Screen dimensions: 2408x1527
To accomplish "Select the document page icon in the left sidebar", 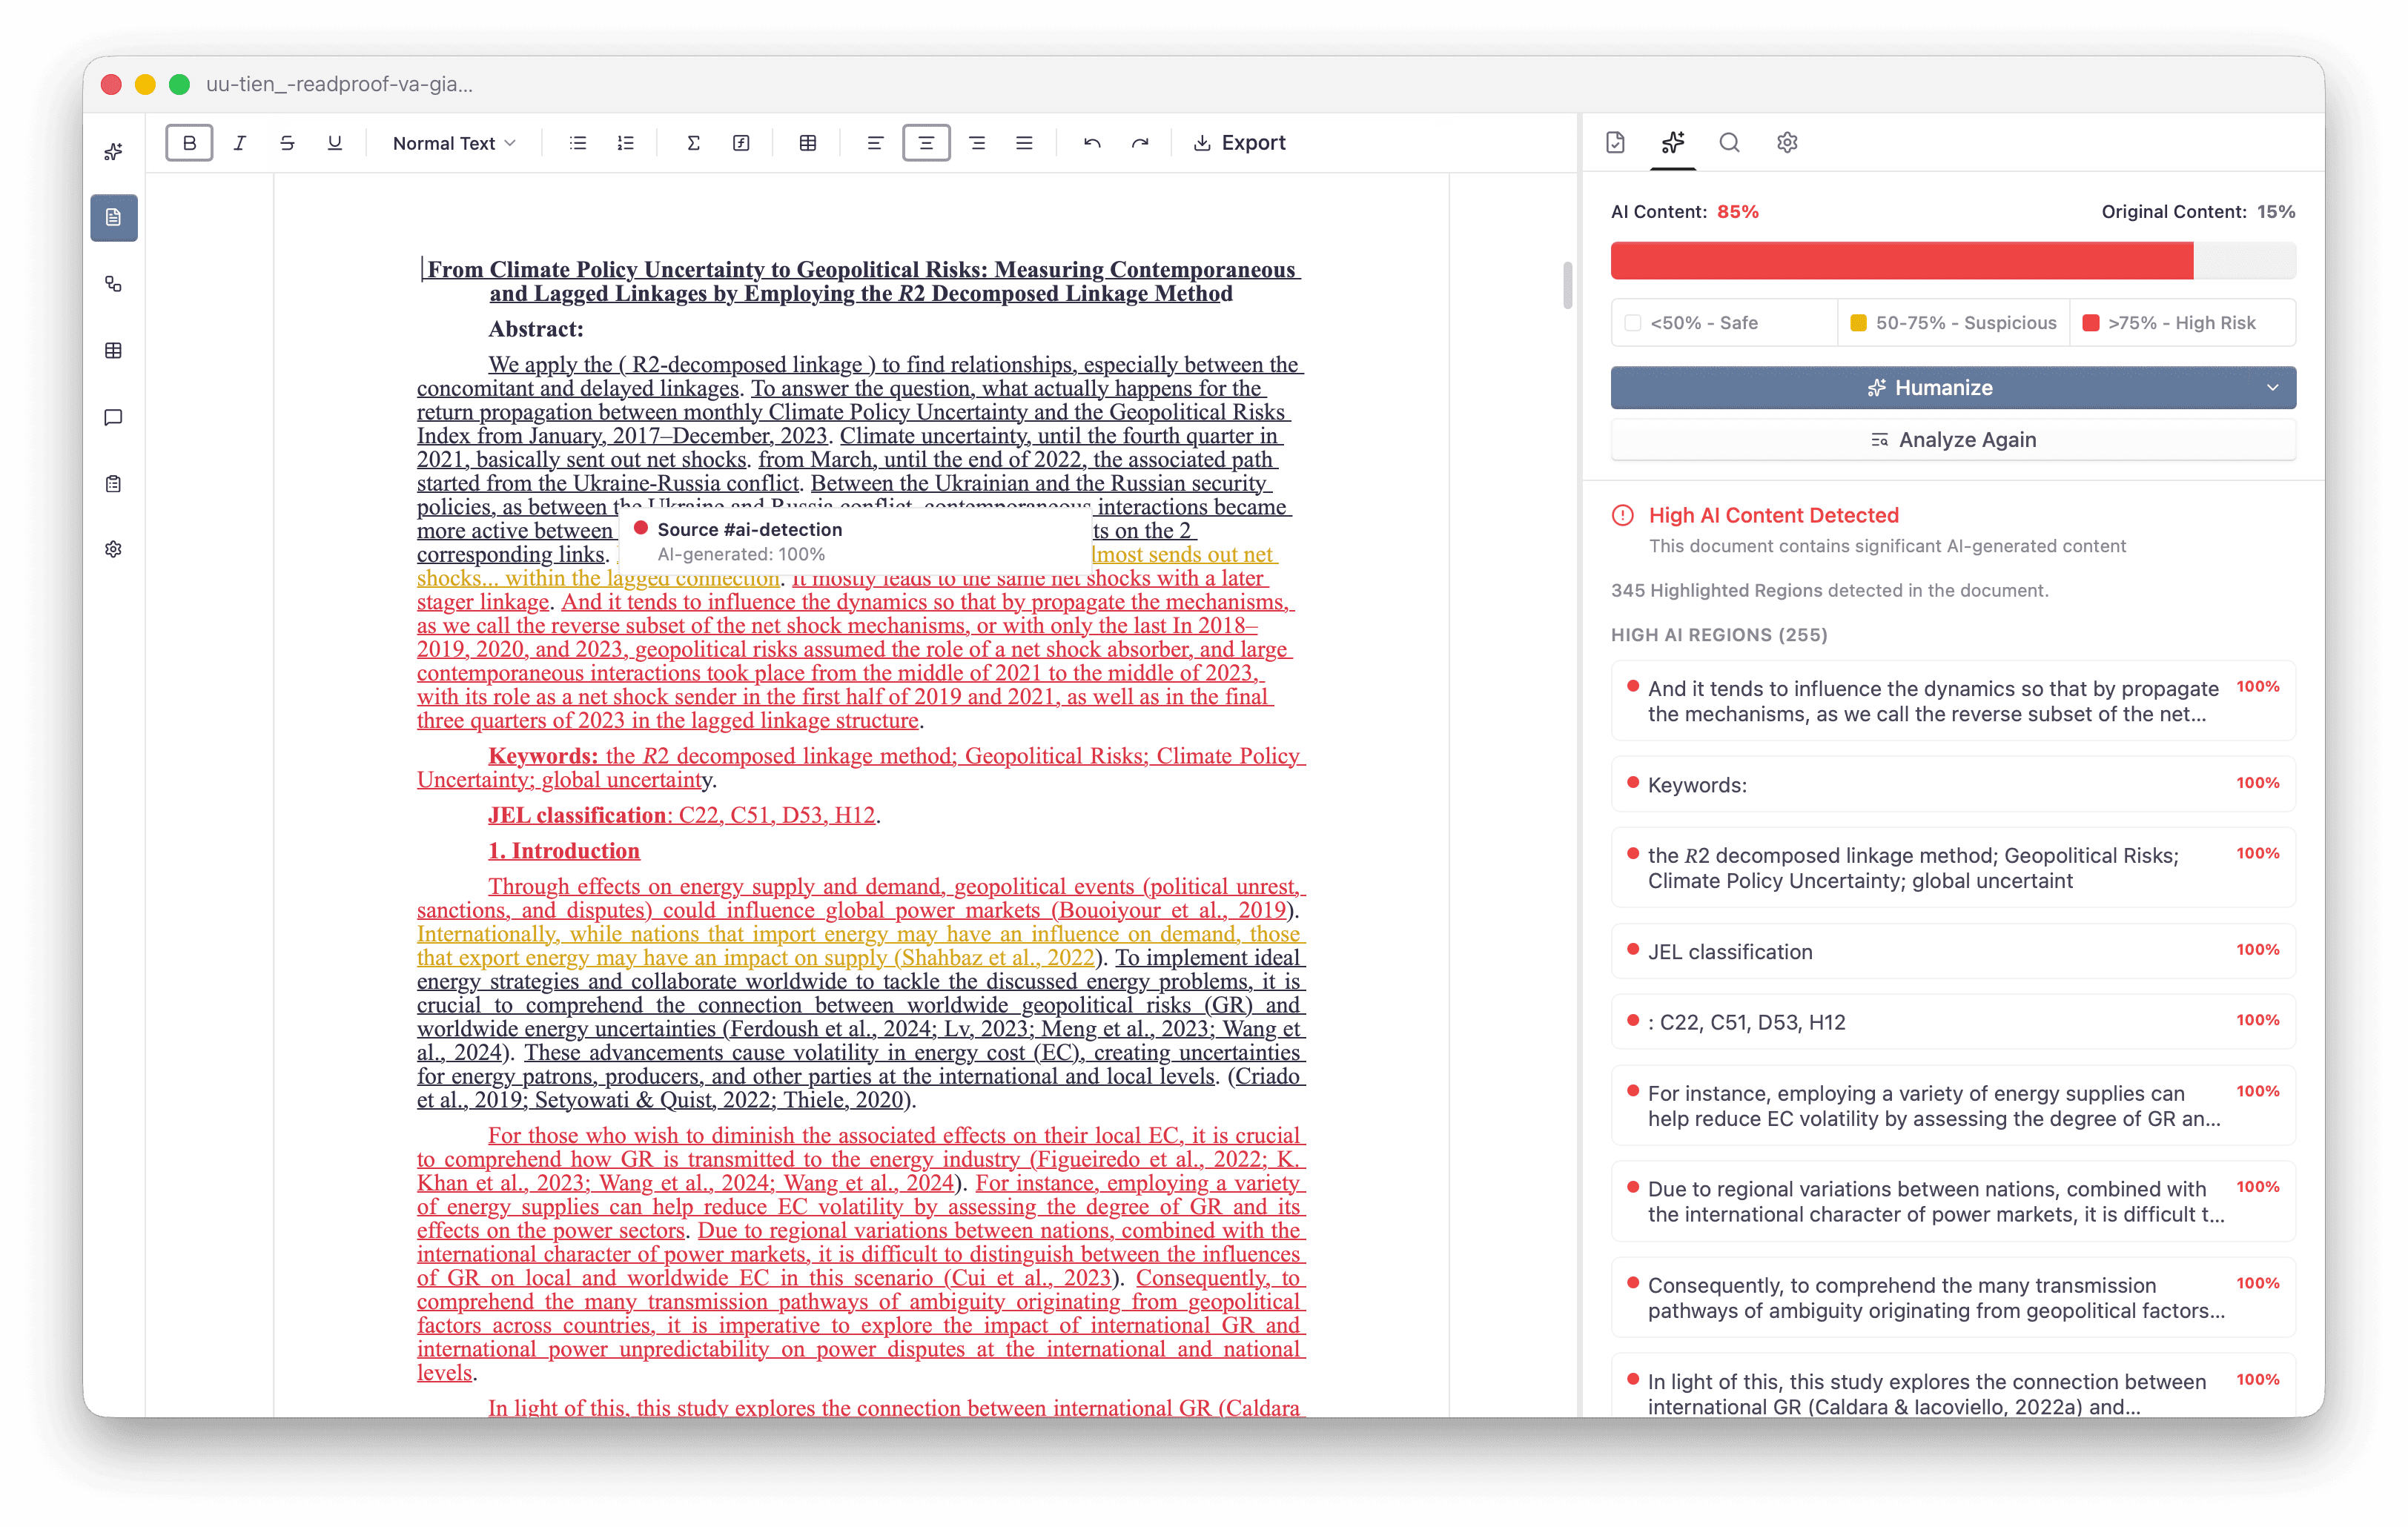I will pos(113,218).
